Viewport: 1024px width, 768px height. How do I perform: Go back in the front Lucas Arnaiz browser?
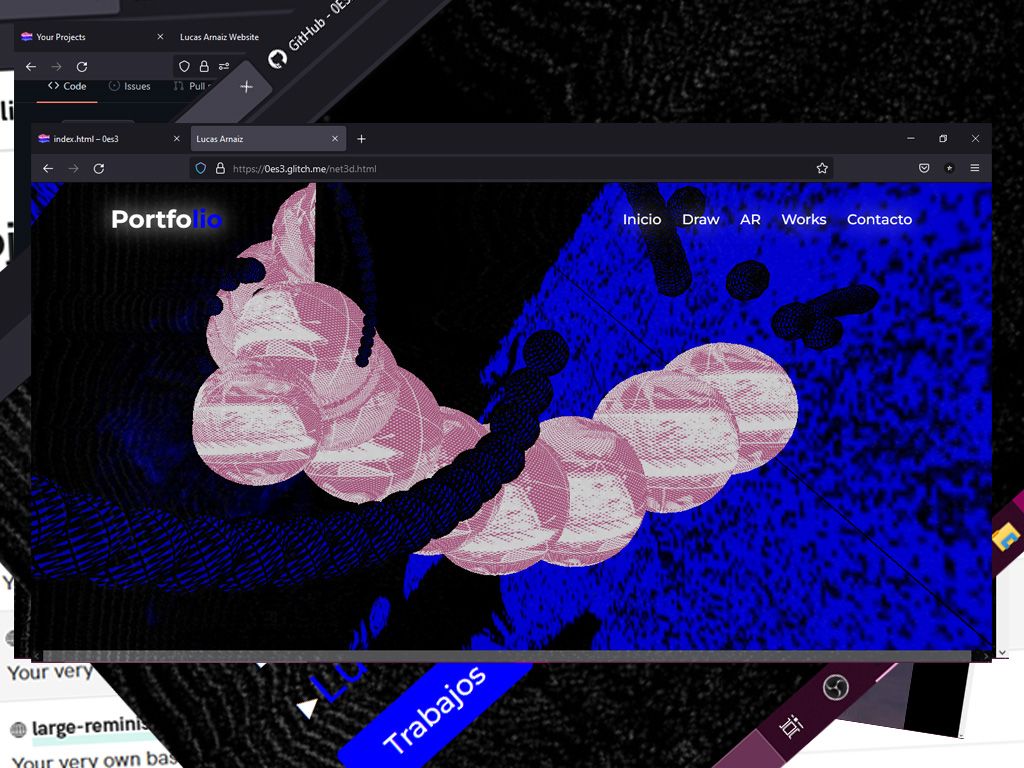point(48,168)
